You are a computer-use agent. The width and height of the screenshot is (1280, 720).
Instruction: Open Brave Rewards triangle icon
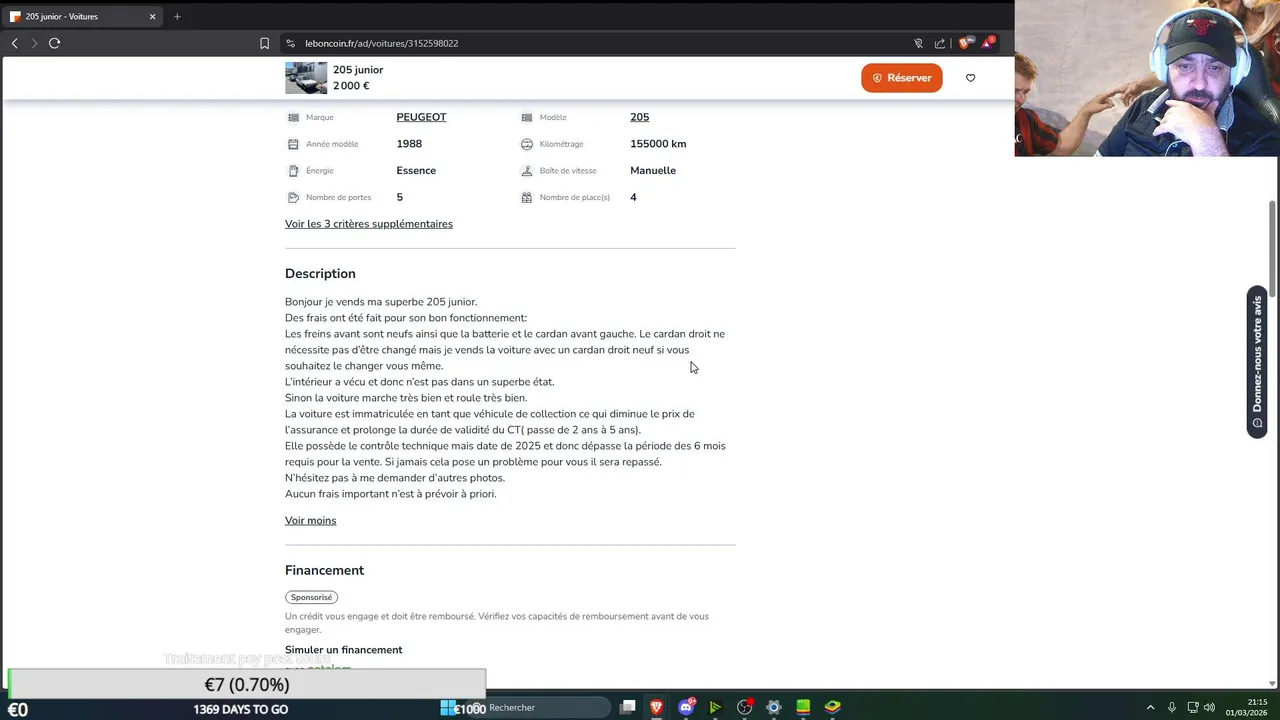tap(987, 43)
